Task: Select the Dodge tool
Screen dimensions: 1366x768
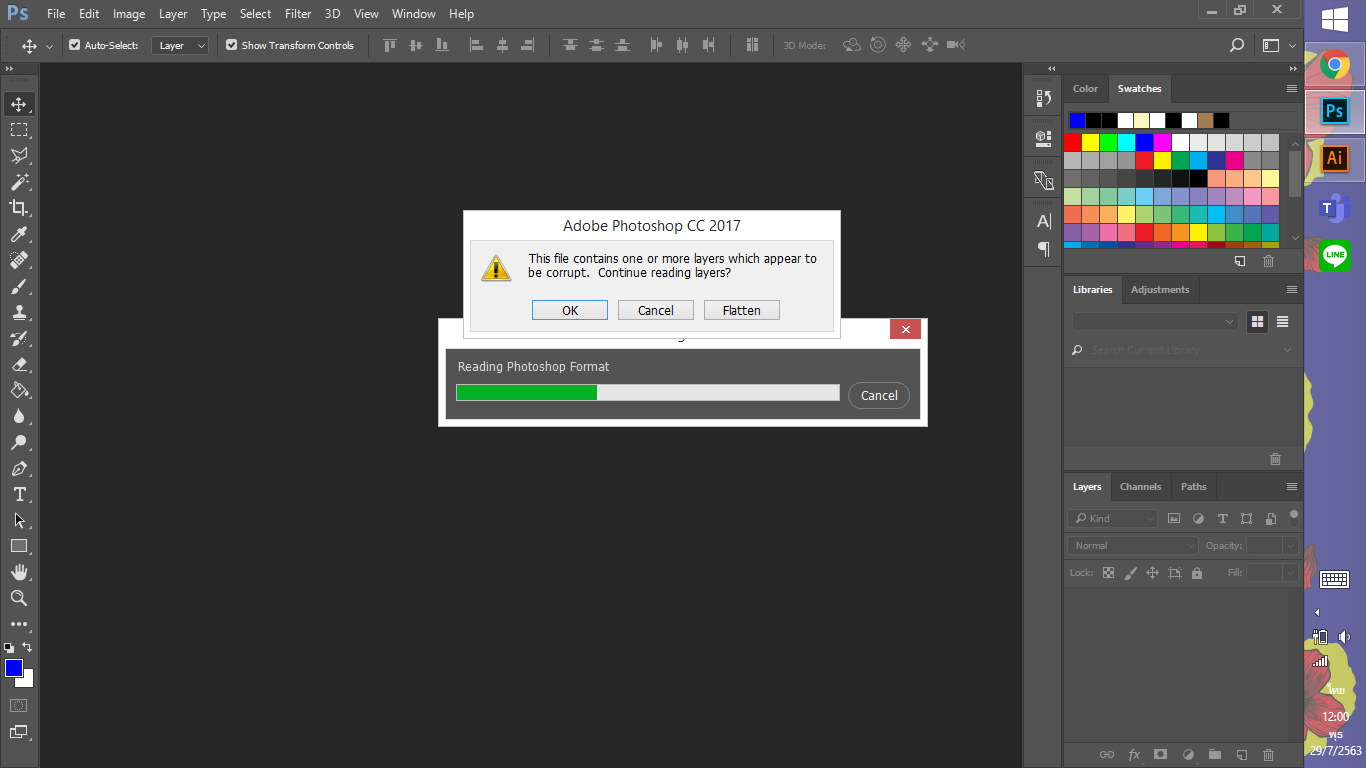Action: click(x=19, y=442)
